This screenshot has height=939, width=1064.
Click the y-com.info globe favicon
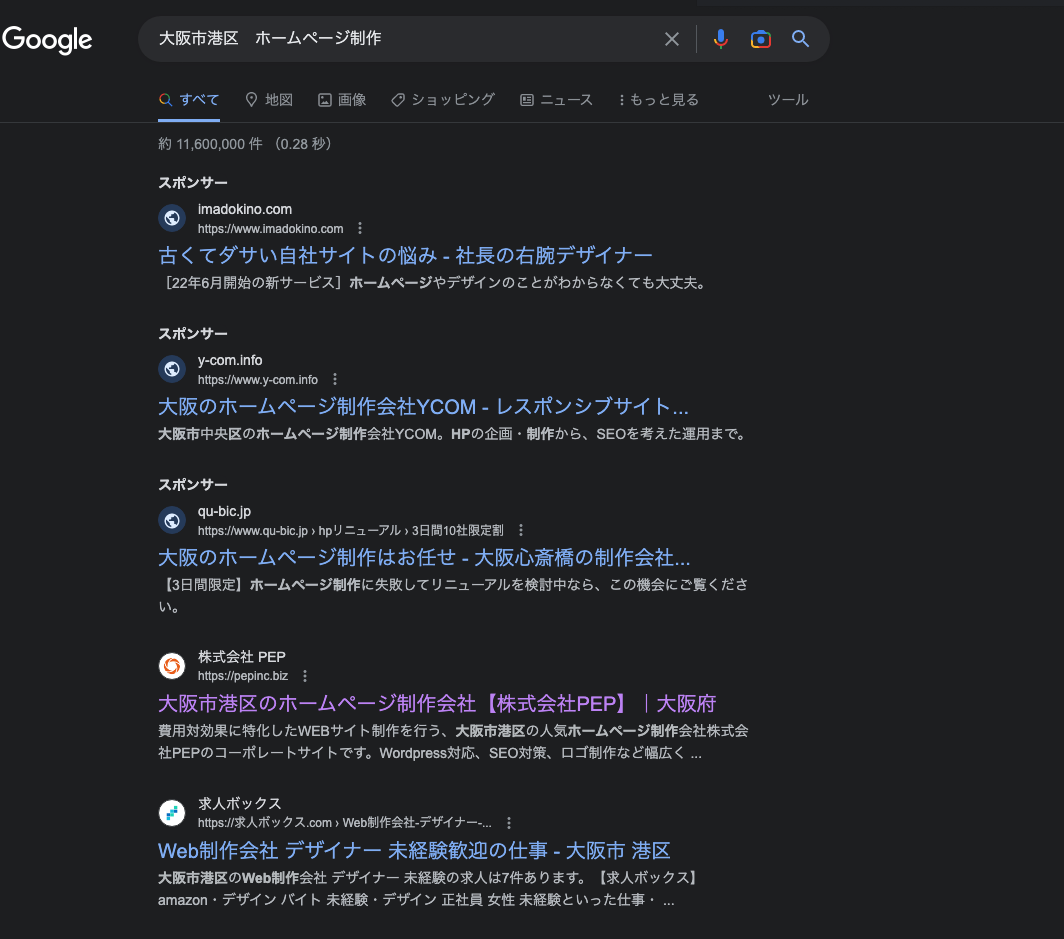tap(172, 369)
